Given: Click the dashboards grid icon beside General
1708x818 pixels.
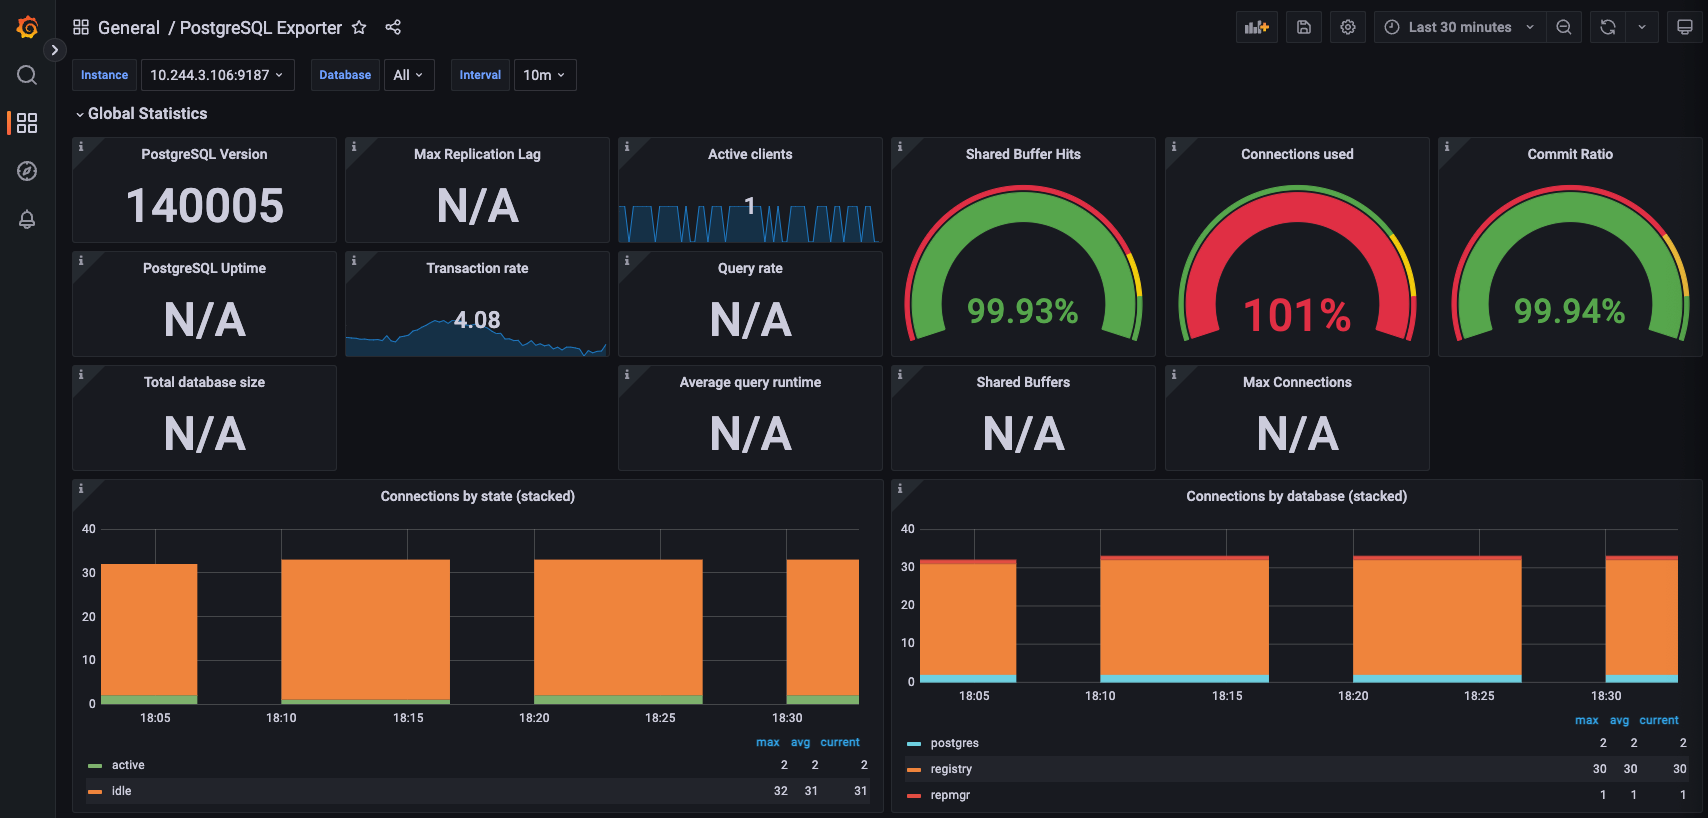Looking at the screenshot, I should pyautogui.click(x=81, y=27).
